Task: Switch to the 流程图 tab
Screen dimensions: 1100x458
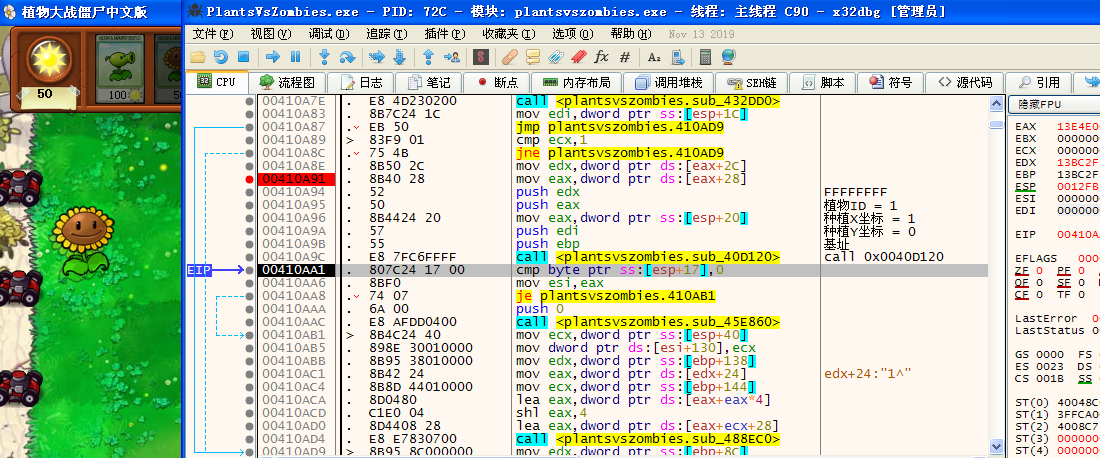Action: [289, 82]
